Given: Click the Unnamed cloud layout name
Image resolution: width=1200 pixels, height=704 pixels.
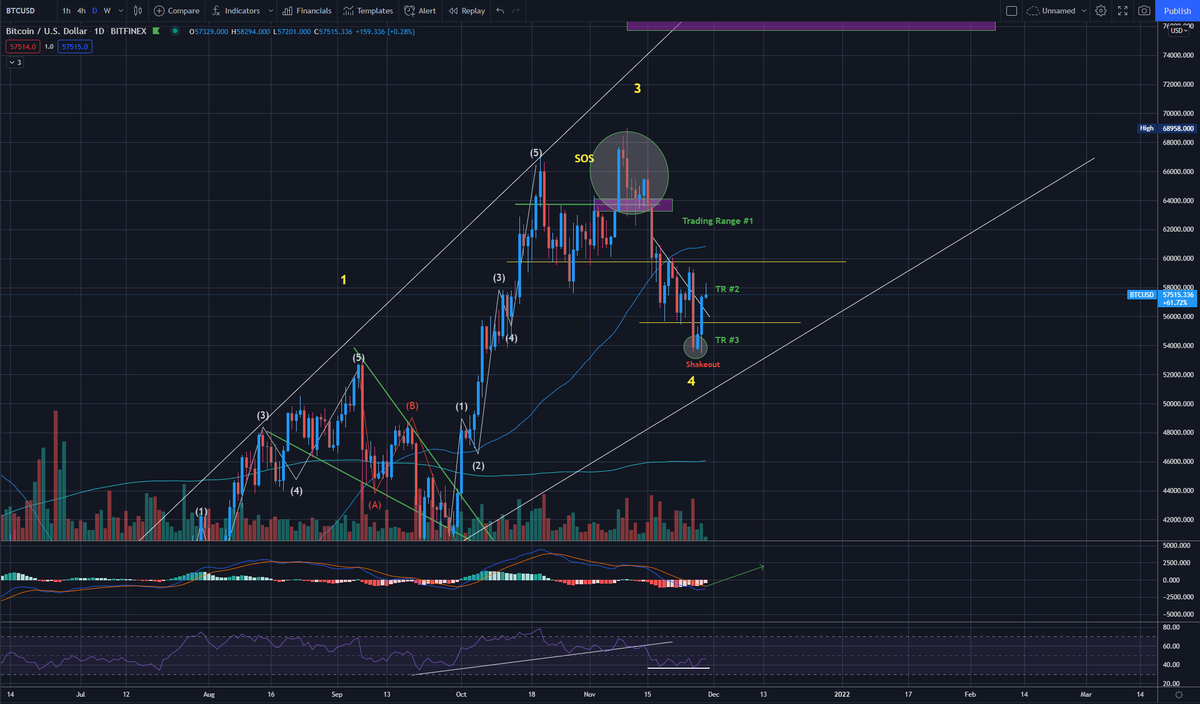Looking at the screenshot, I should [1051, 10].
